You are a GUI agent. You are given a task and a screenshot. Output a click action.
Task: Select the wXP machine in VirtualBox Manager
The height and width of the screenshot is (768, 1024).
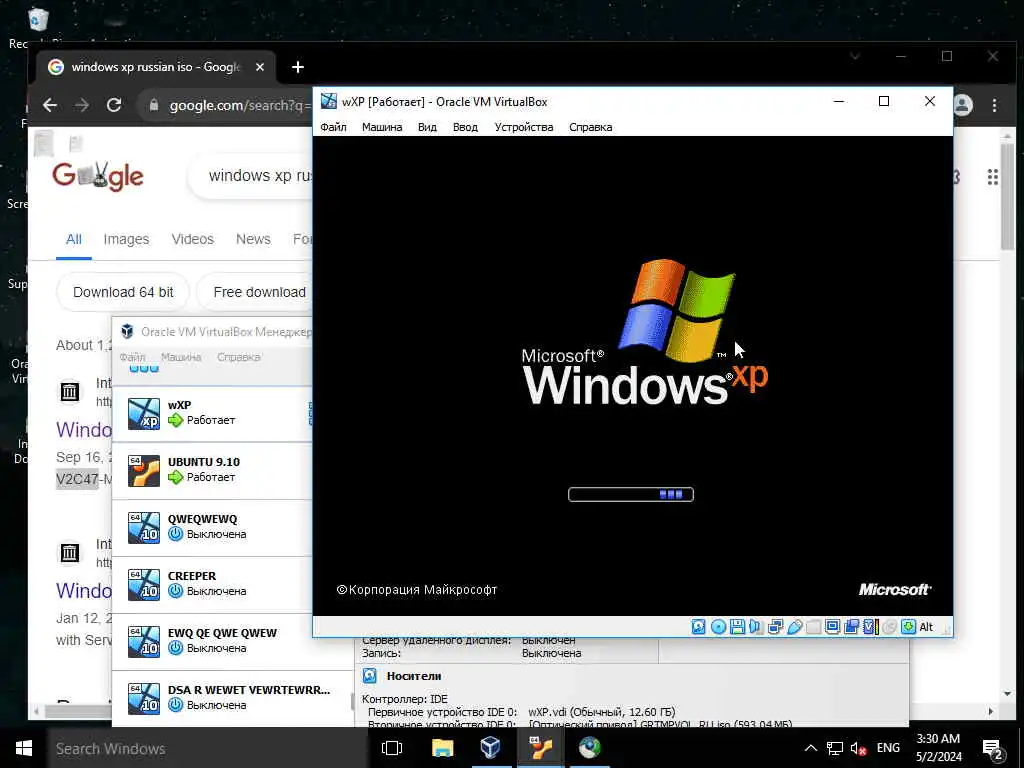(212, 413)
